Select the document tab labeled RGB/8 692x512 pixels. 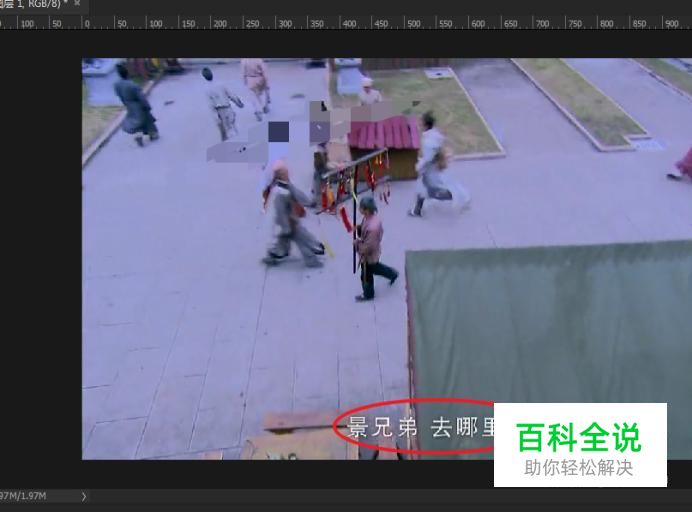coord(43,5)
